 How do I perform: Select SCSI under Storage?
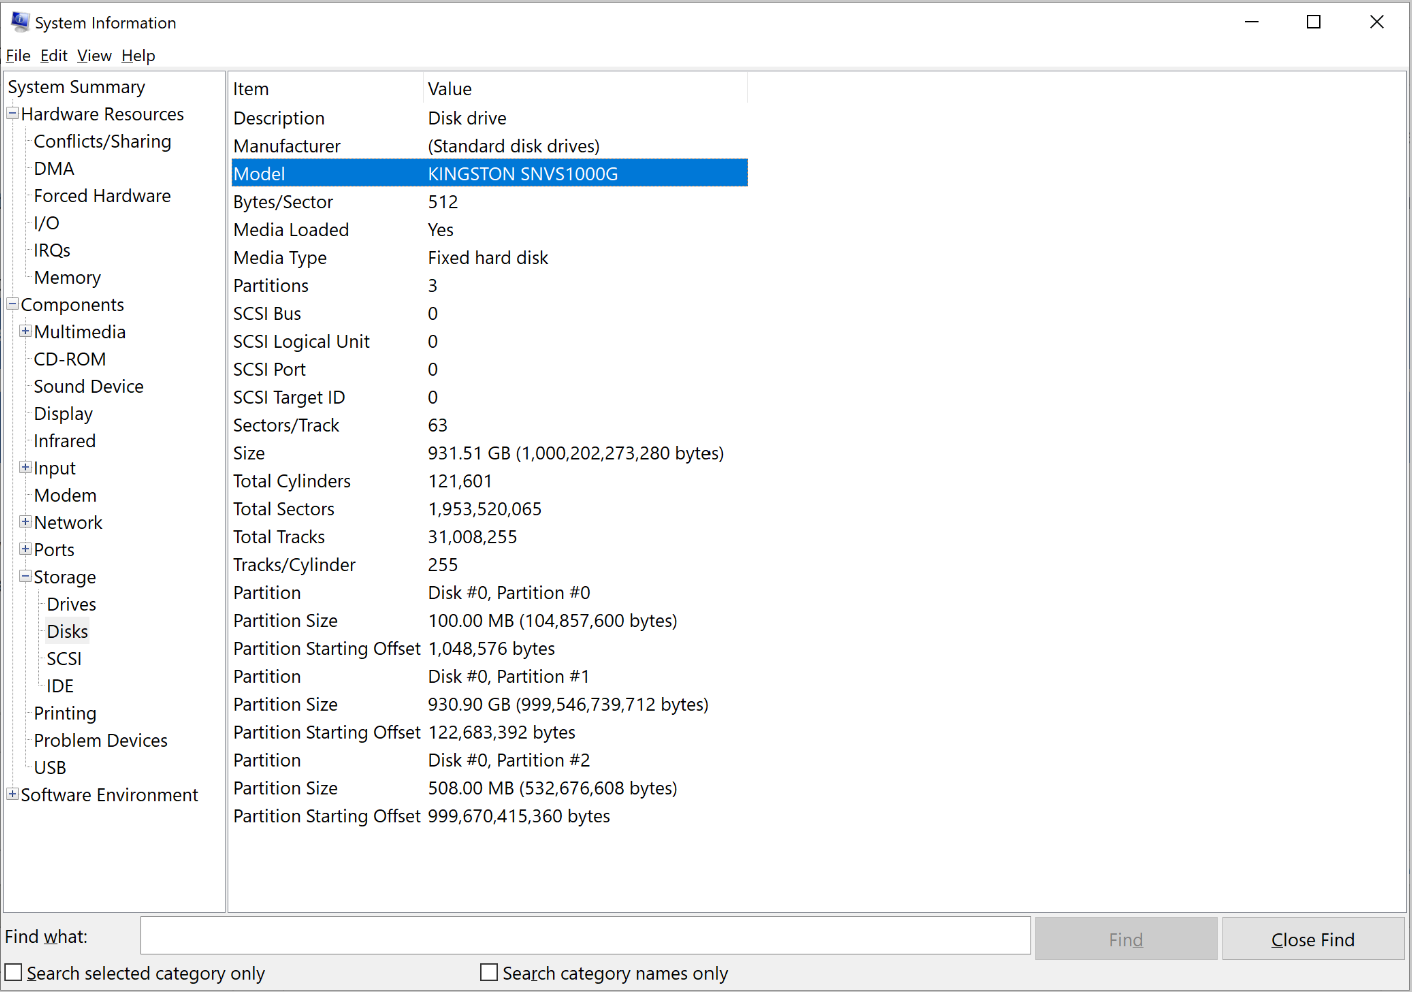click(x=64, y=658)
